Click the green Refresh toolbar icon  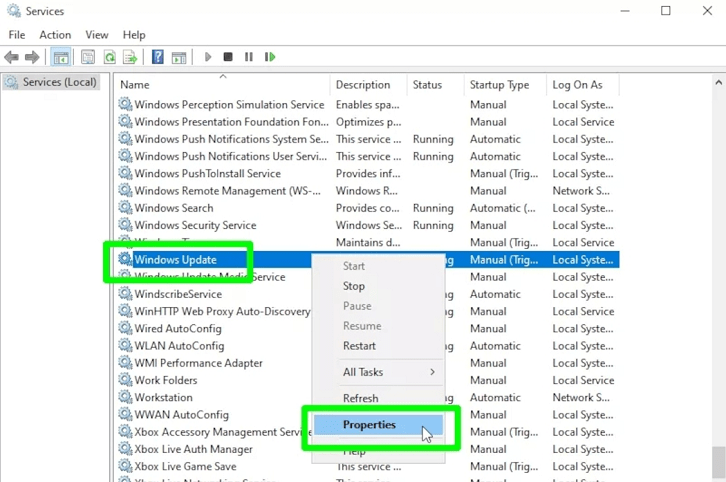[110, 57]
